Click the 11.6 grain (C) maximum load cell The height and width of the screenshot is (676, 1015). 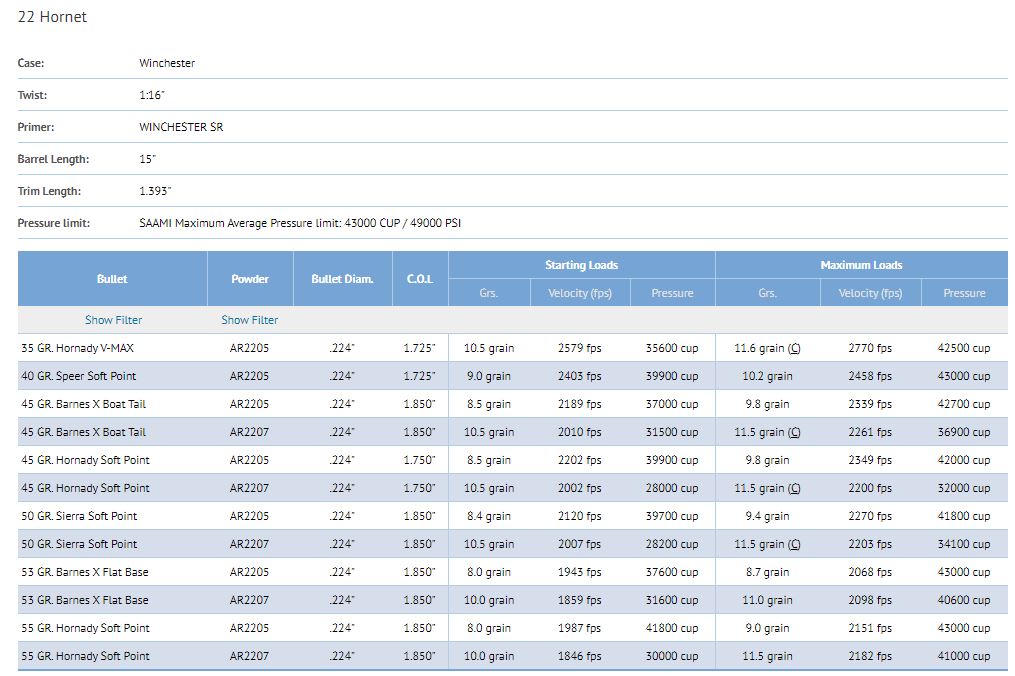click(x=767, y=348)
